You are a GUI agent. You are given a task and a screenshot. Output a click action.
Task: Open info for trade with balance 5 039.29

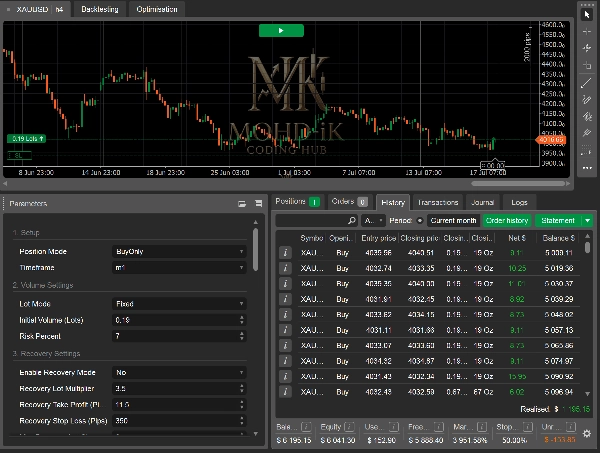[x=285, y=299]
